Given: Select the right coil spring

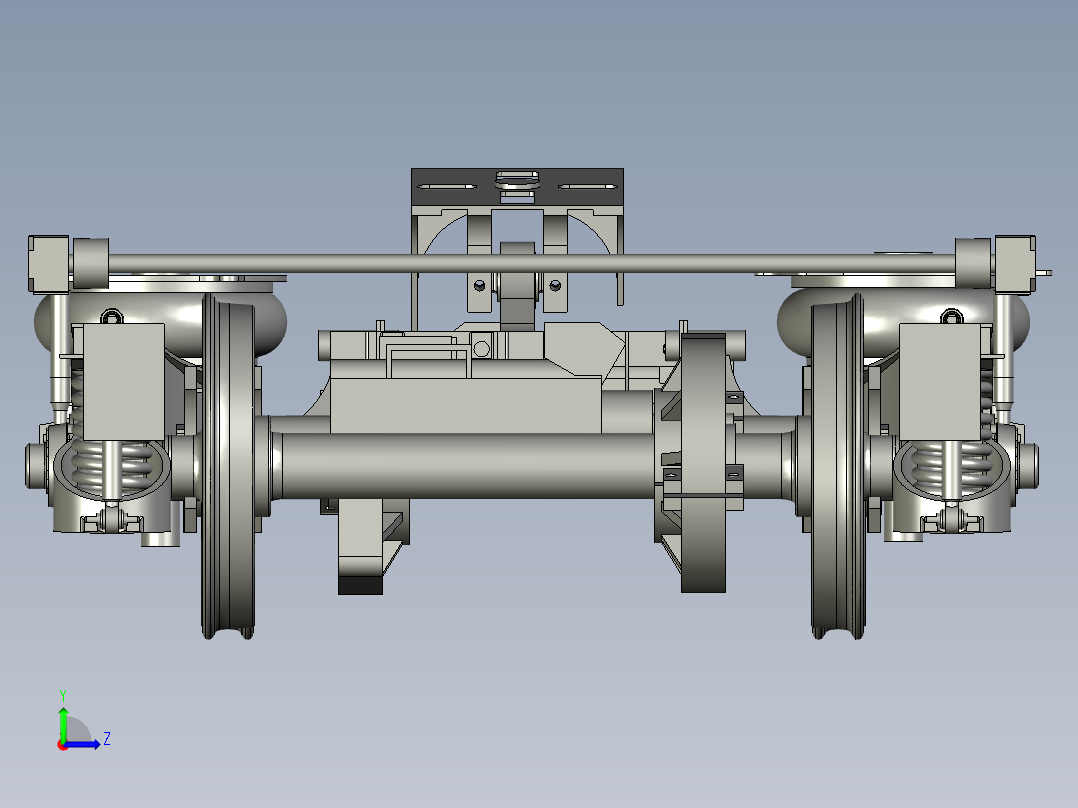Looking at the screenshot, I should click(x=952, y=466).
